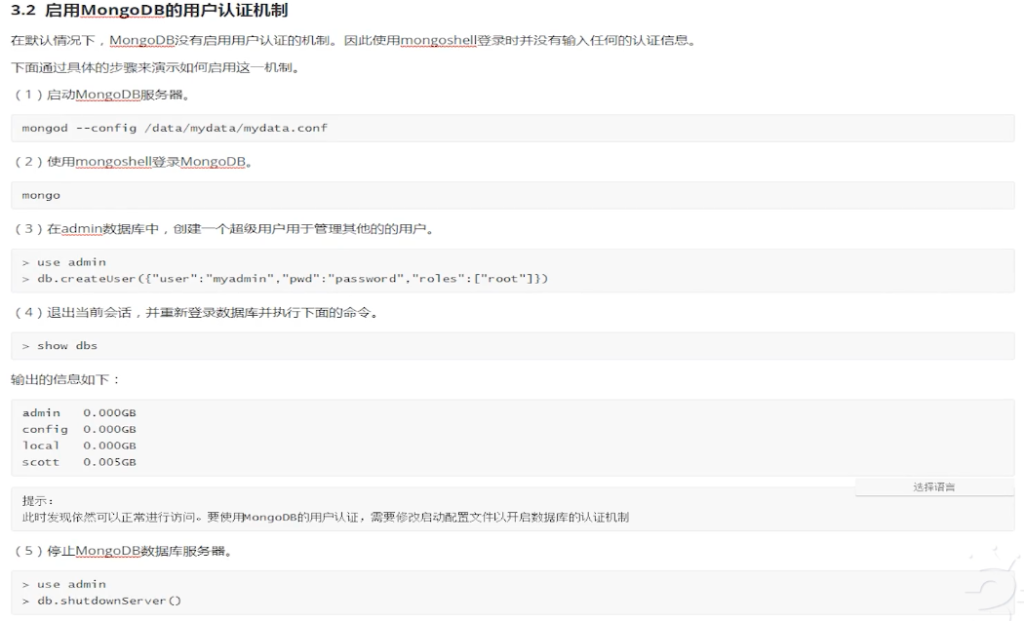This screenshot has width=1024, height=621.
Task: Click the paragraph starting 在默认情况下
Action: tap(353, 40)
